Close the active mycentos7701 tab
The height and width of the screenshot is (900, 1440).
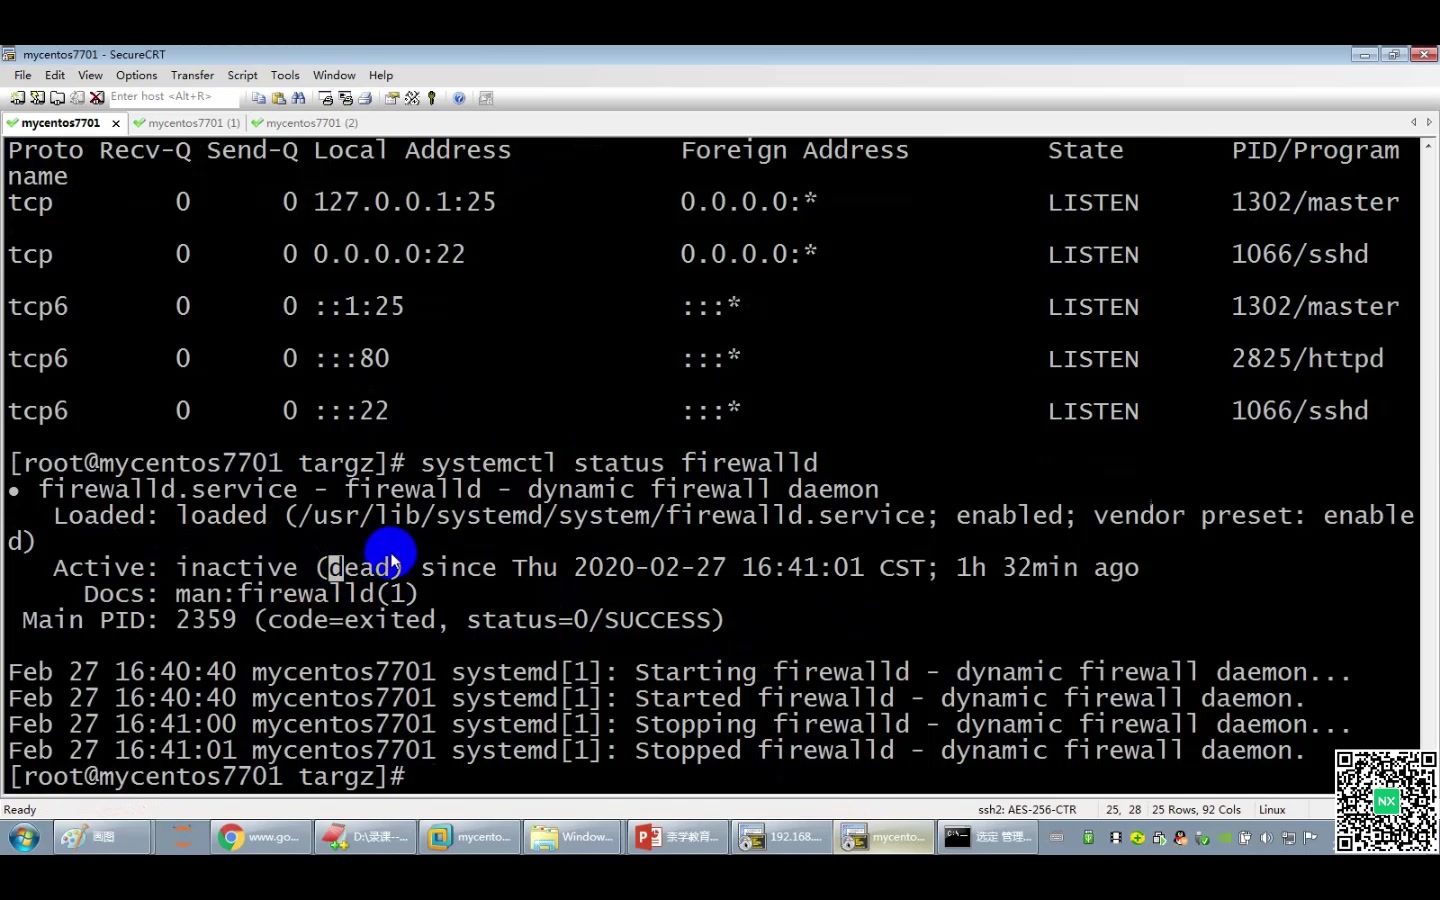click(116, 123)
